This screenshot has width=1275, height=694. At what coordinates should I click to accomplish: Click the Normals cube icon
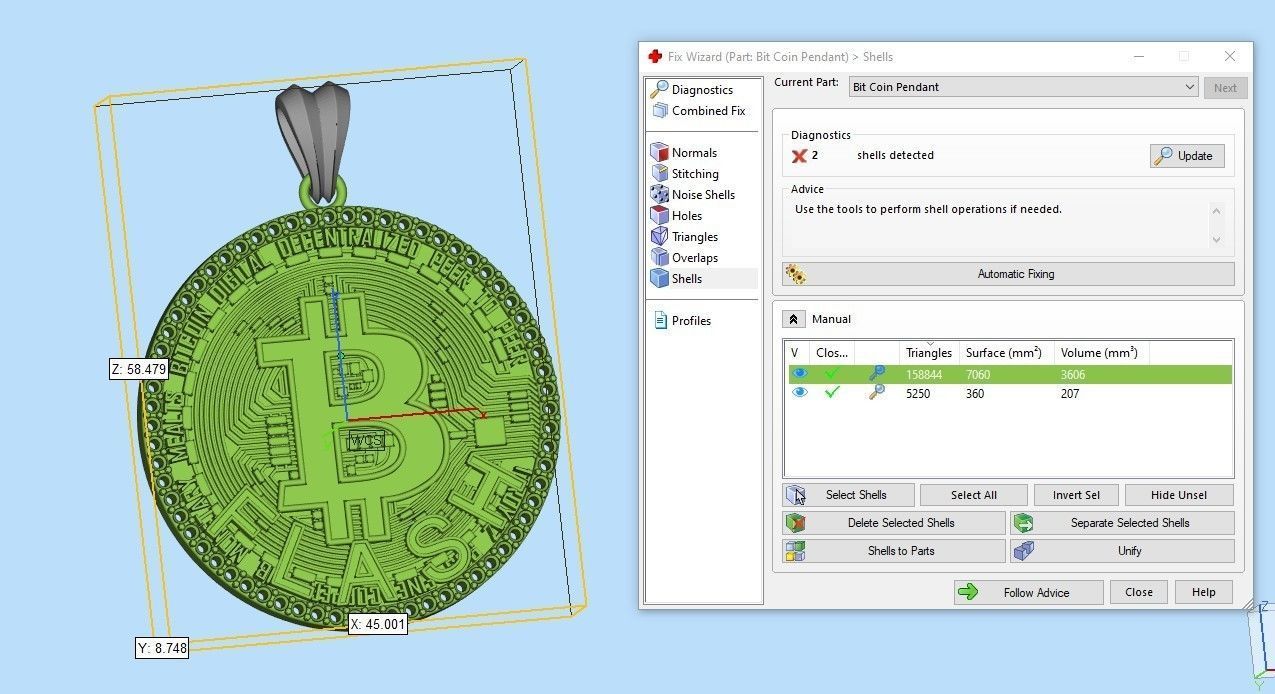pos(659,153)
